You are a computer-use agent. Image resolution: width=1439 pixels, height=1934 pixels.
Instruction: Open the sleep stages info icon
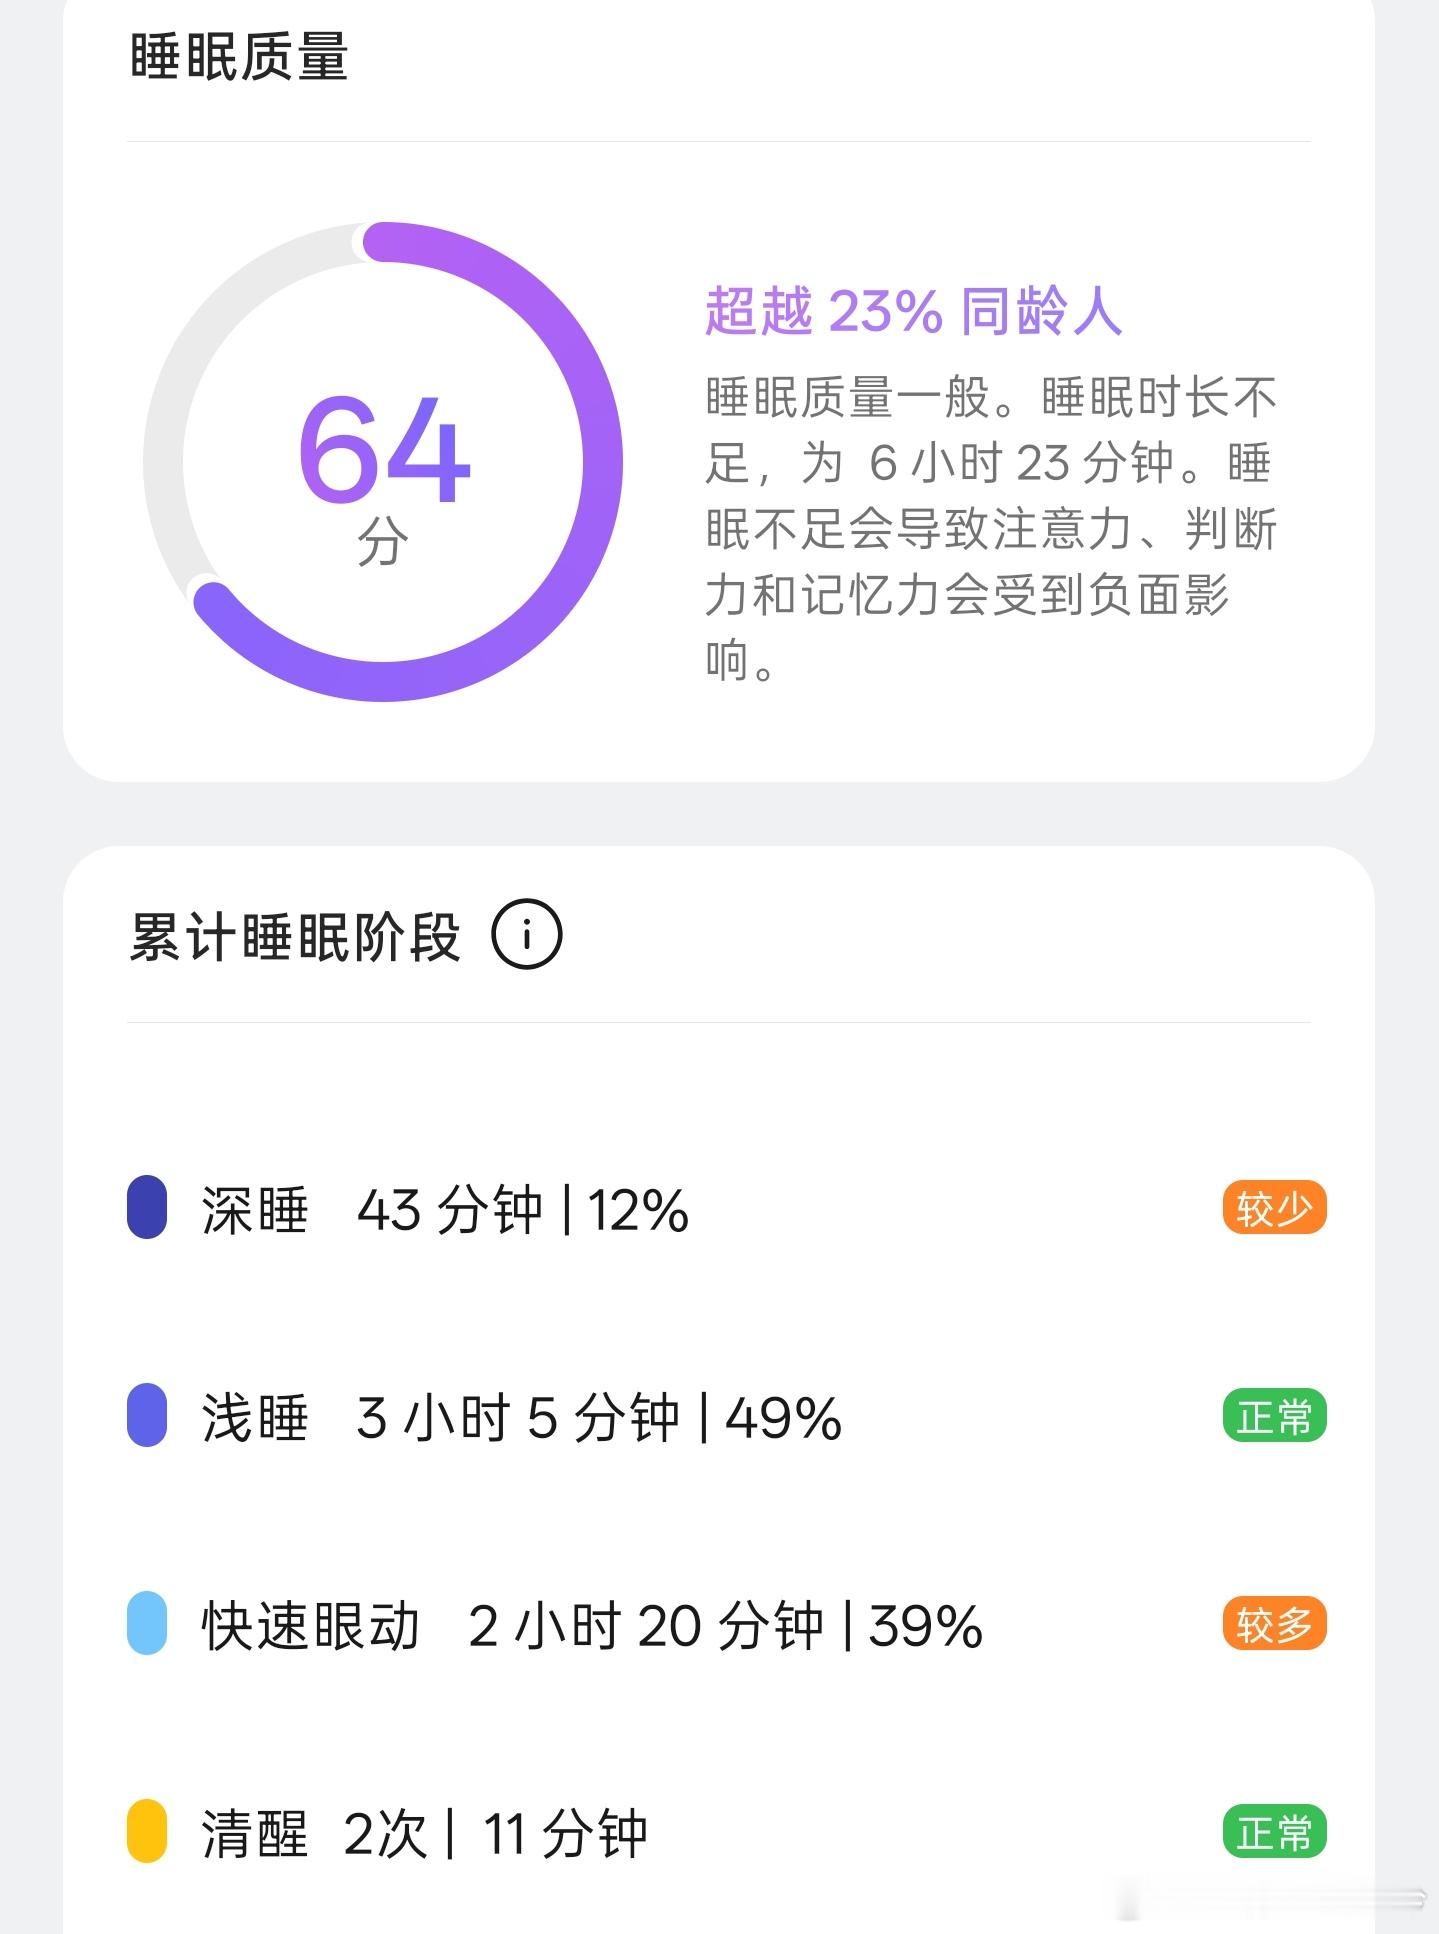526,935
